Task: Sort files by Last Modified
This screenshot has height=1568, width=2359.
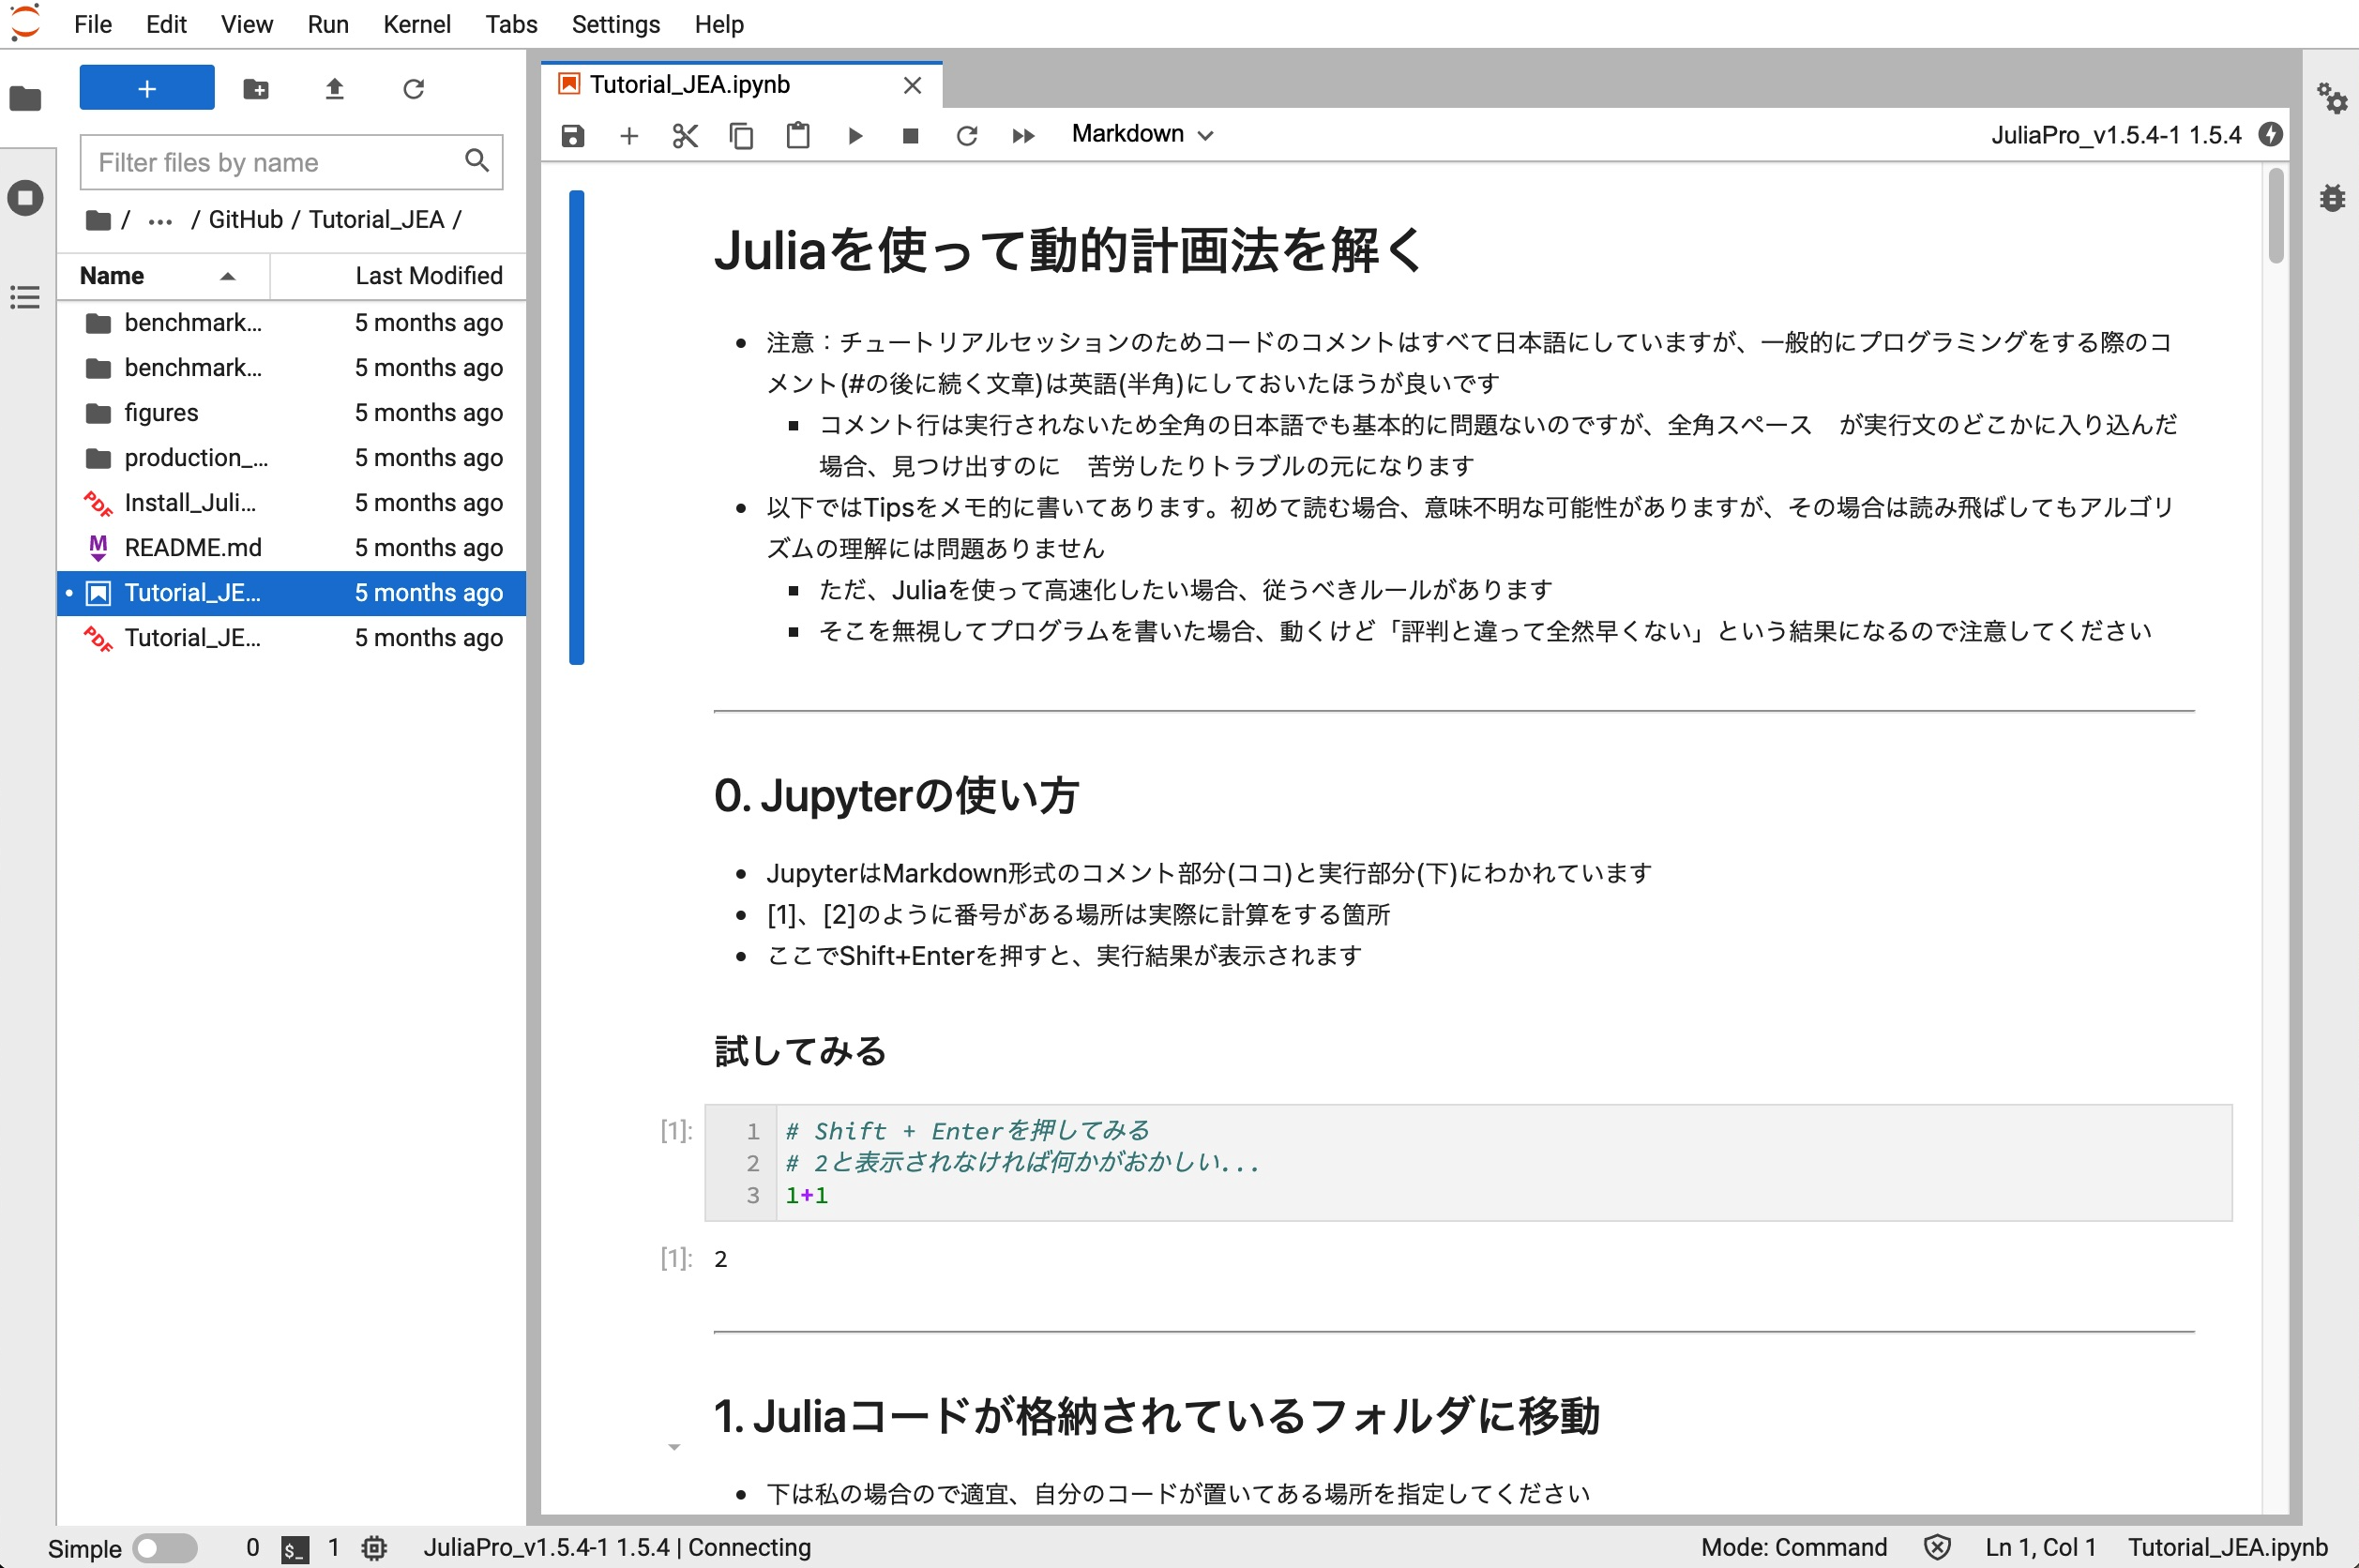Action: [399, 275]
